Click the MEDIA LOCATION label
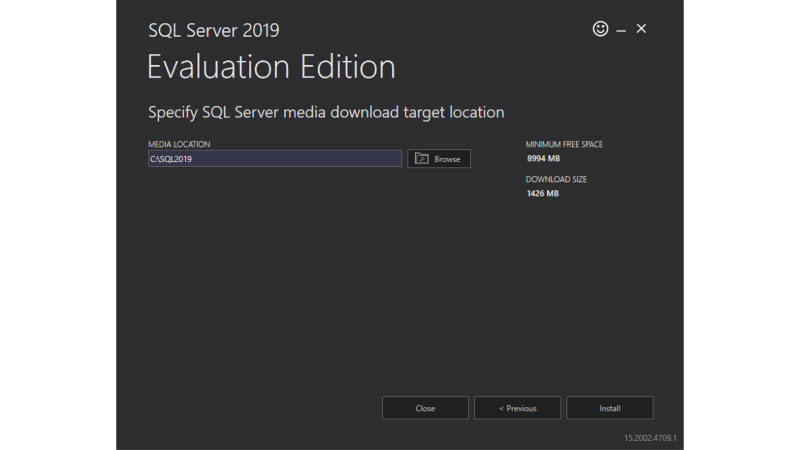Viewport: 800px width, 450px height. point(179,144)
